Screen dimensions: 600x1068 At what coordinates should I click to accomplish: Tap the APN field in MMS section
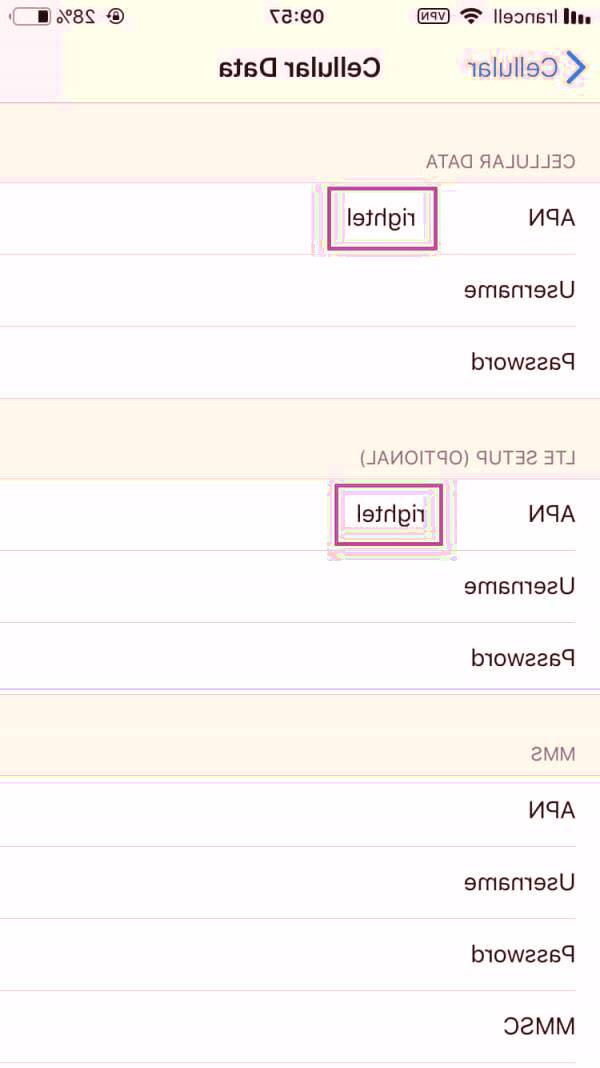tap(300, 811)
